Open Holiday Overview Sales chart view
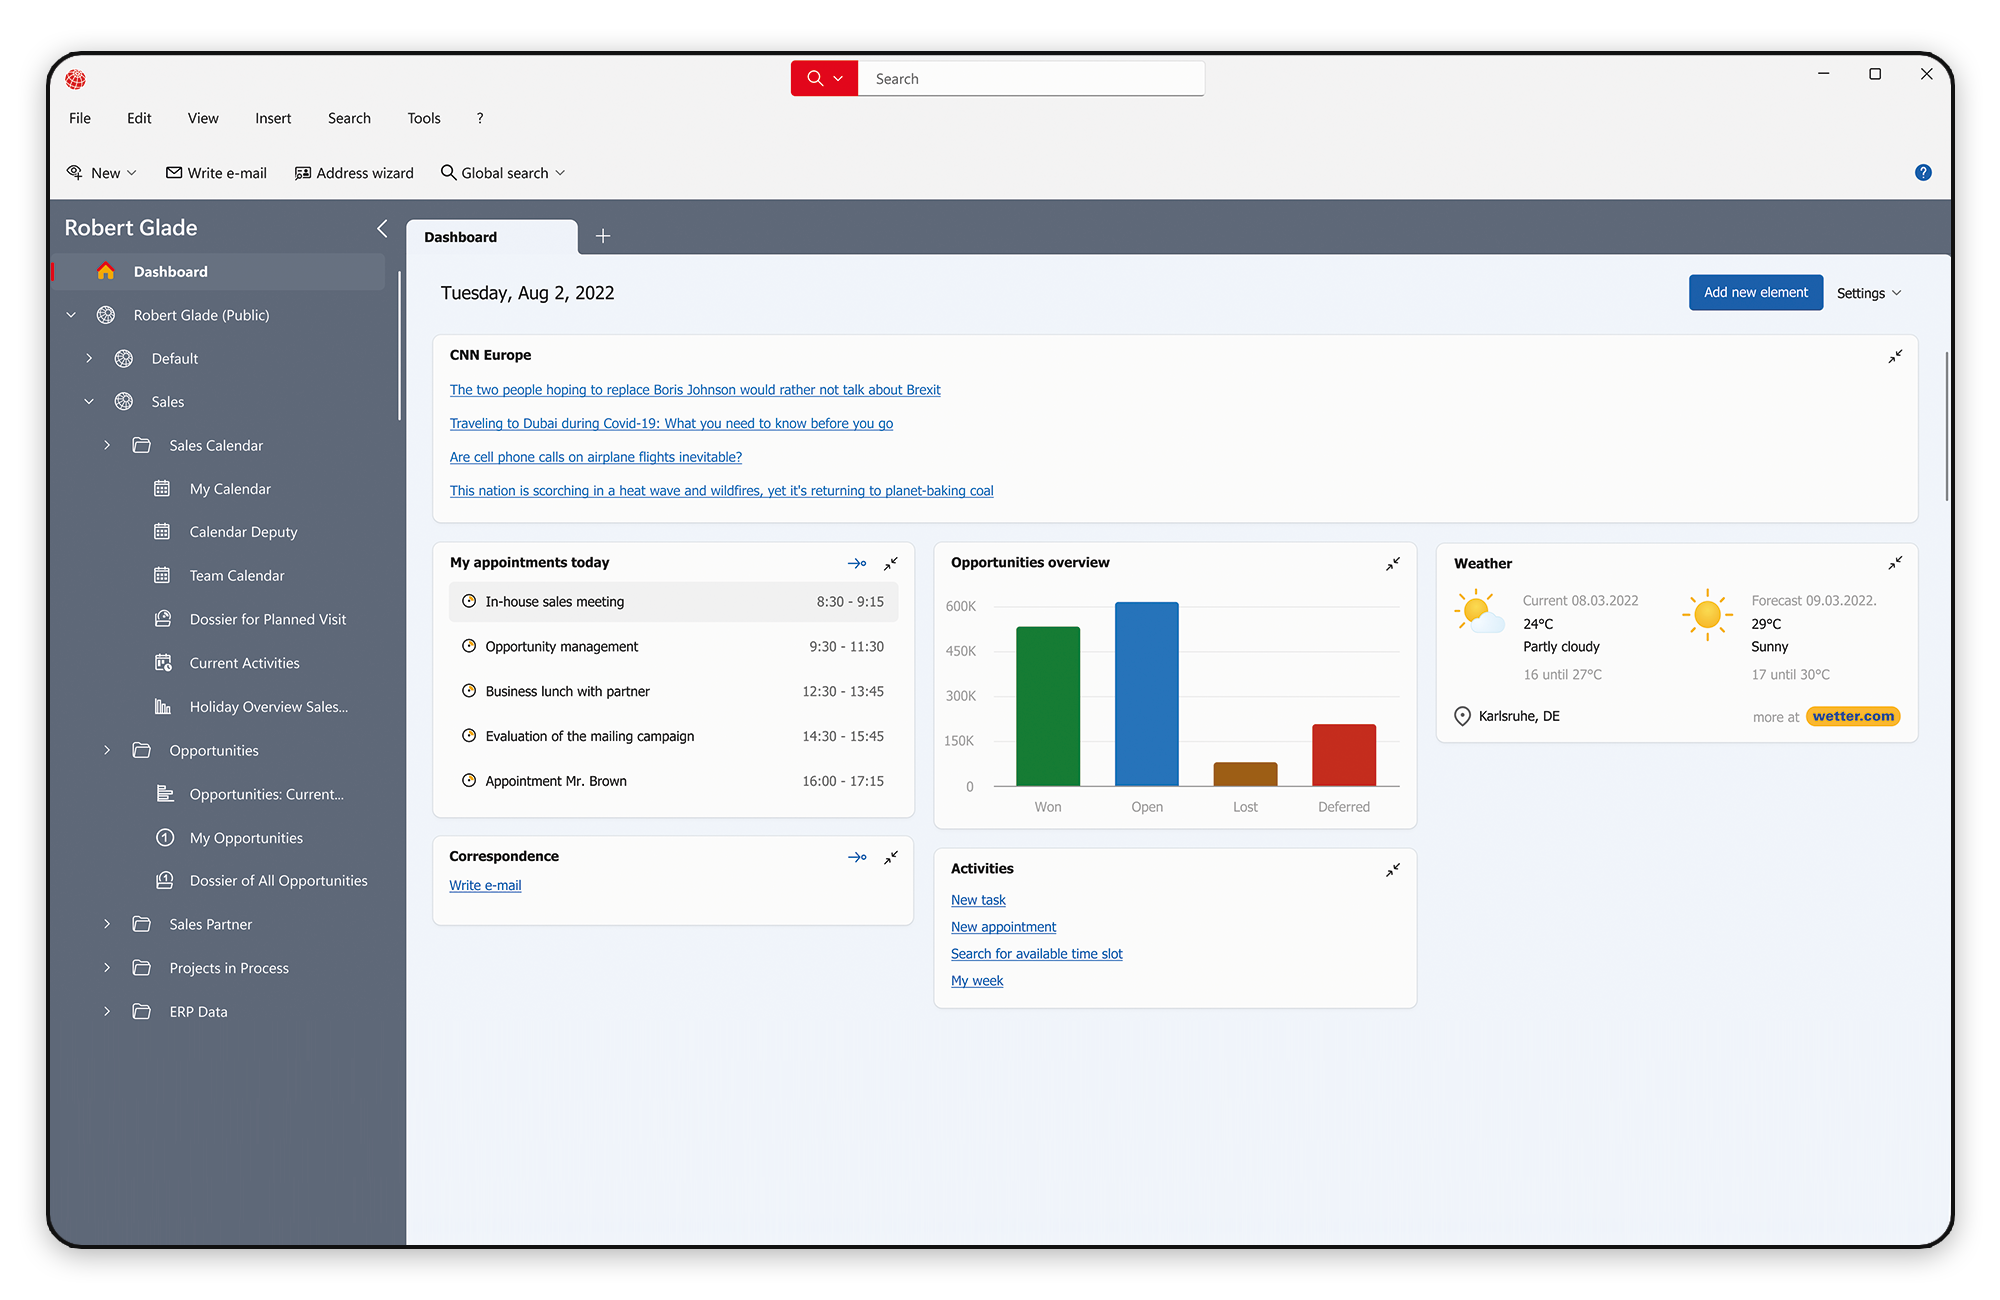The image size is (2000, 1300). 268,706
